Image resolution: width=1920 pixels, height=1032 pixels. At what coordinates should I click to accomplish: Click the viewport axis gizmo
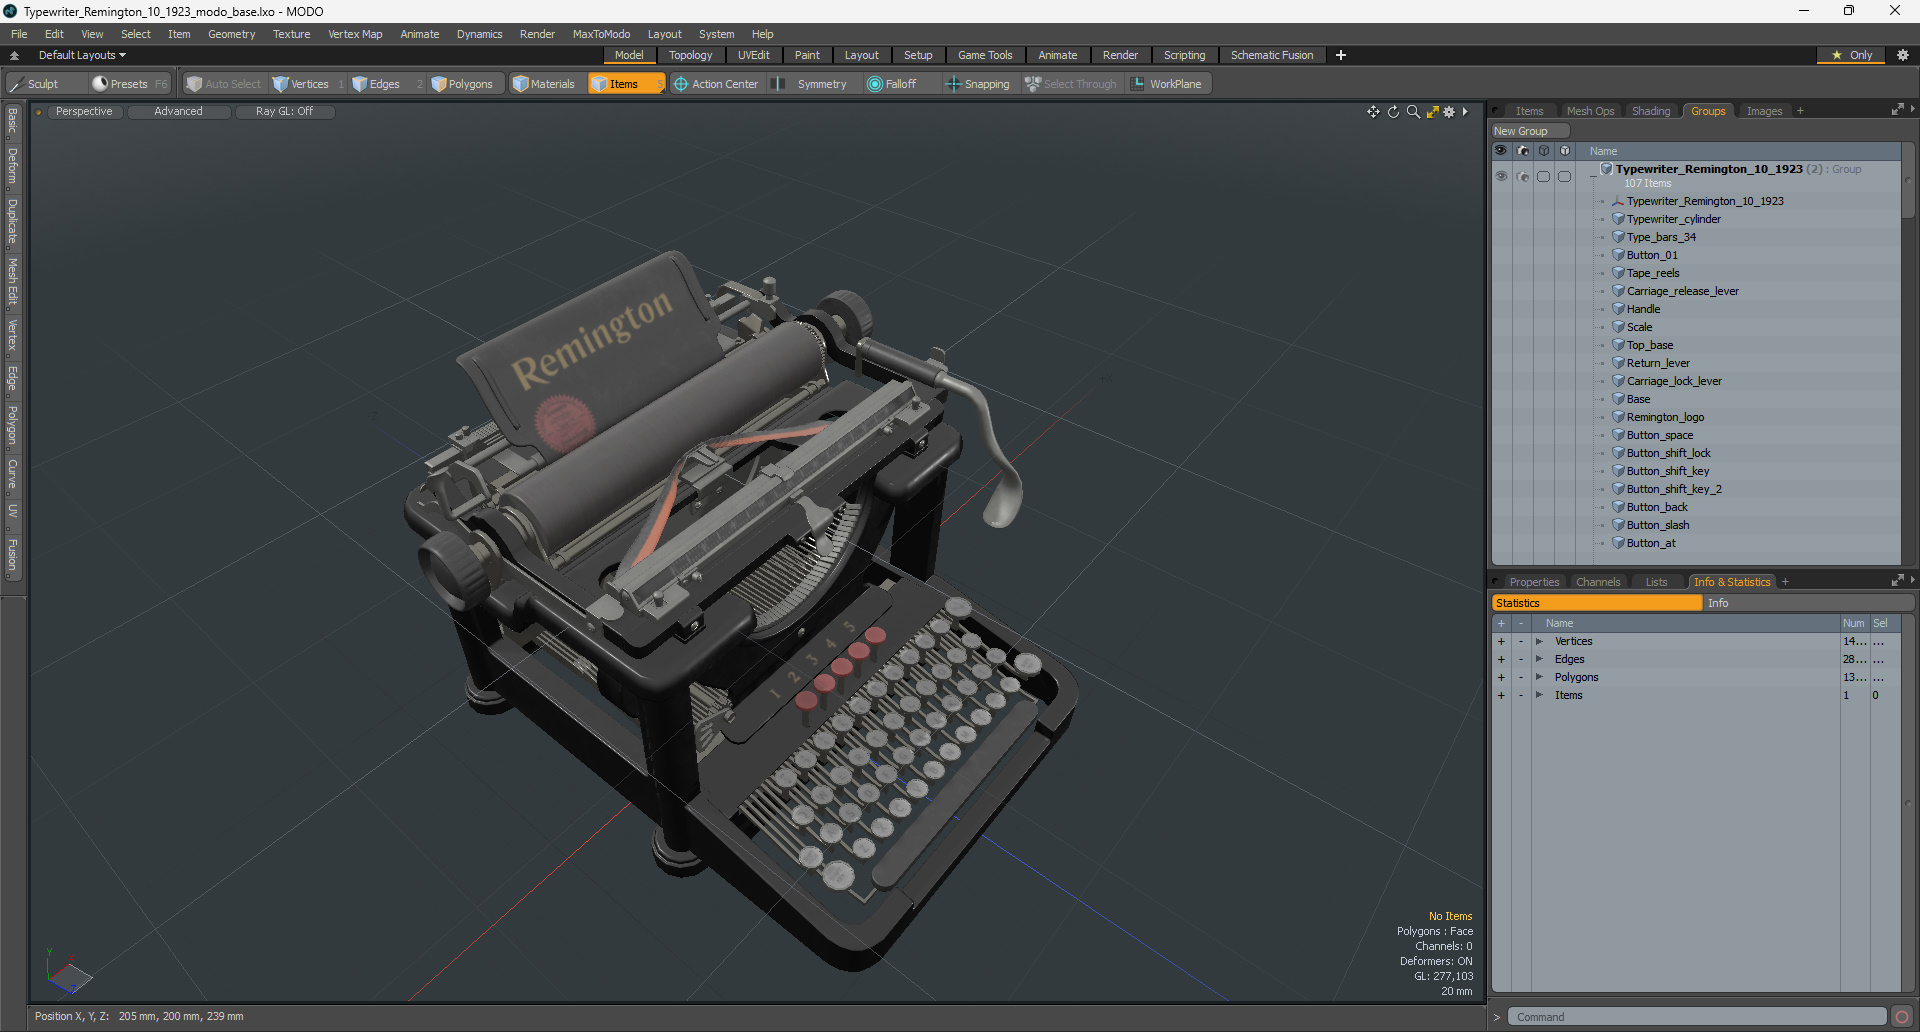tap(68, 972)
